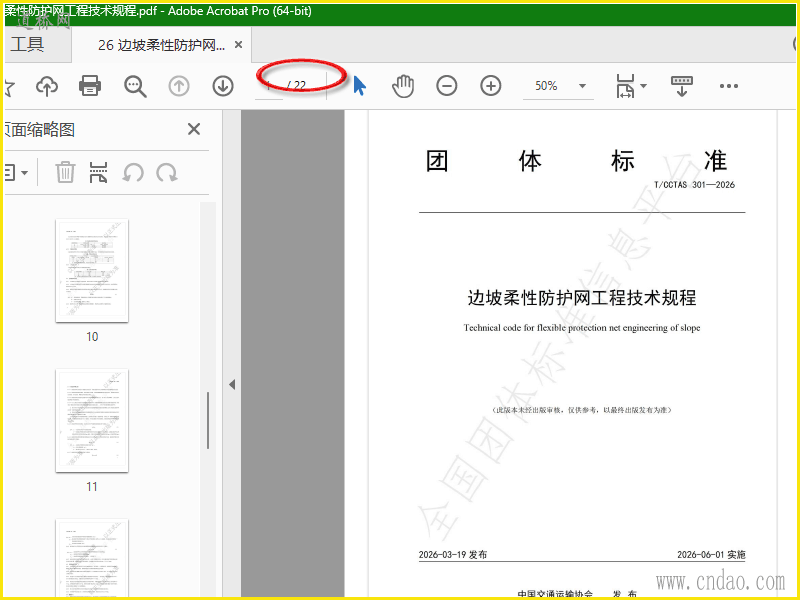Select the page 11 thumbnail
The width and height of the screenshot is (800, 600).
[x=92, y=420]
